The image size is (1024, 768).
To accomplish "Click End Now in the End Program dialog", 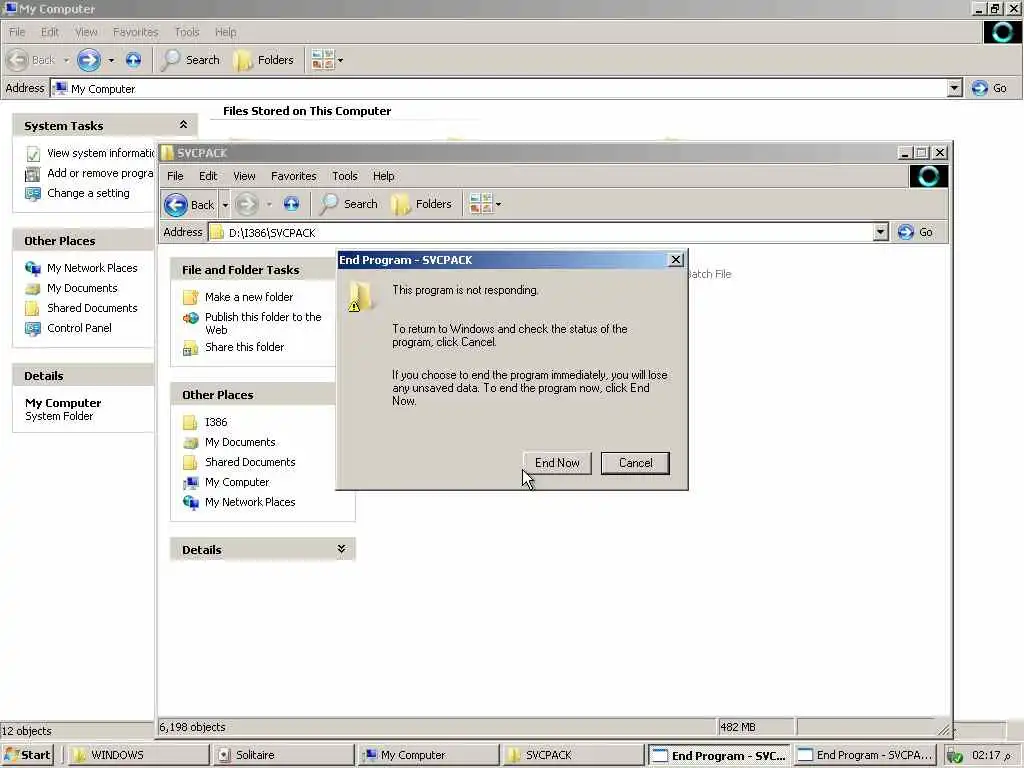I will coord(556,463).
